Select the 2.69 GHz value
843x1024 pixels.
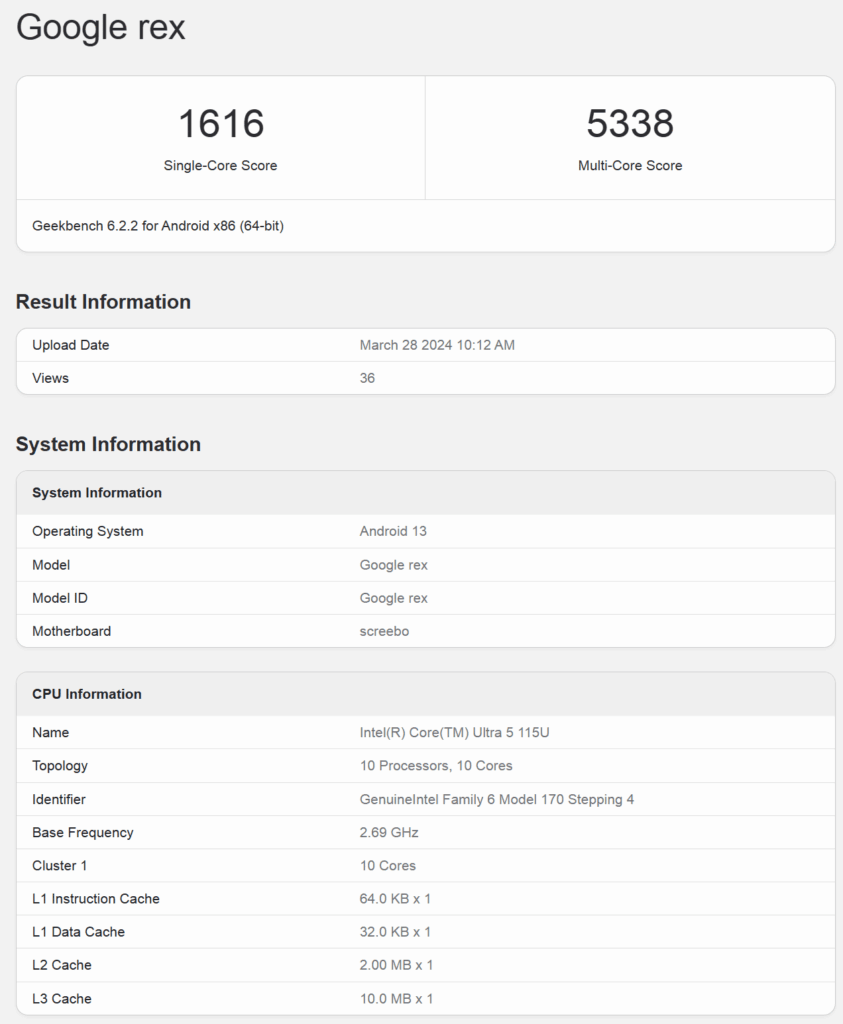pyautogui.click(x=389, y=833)
